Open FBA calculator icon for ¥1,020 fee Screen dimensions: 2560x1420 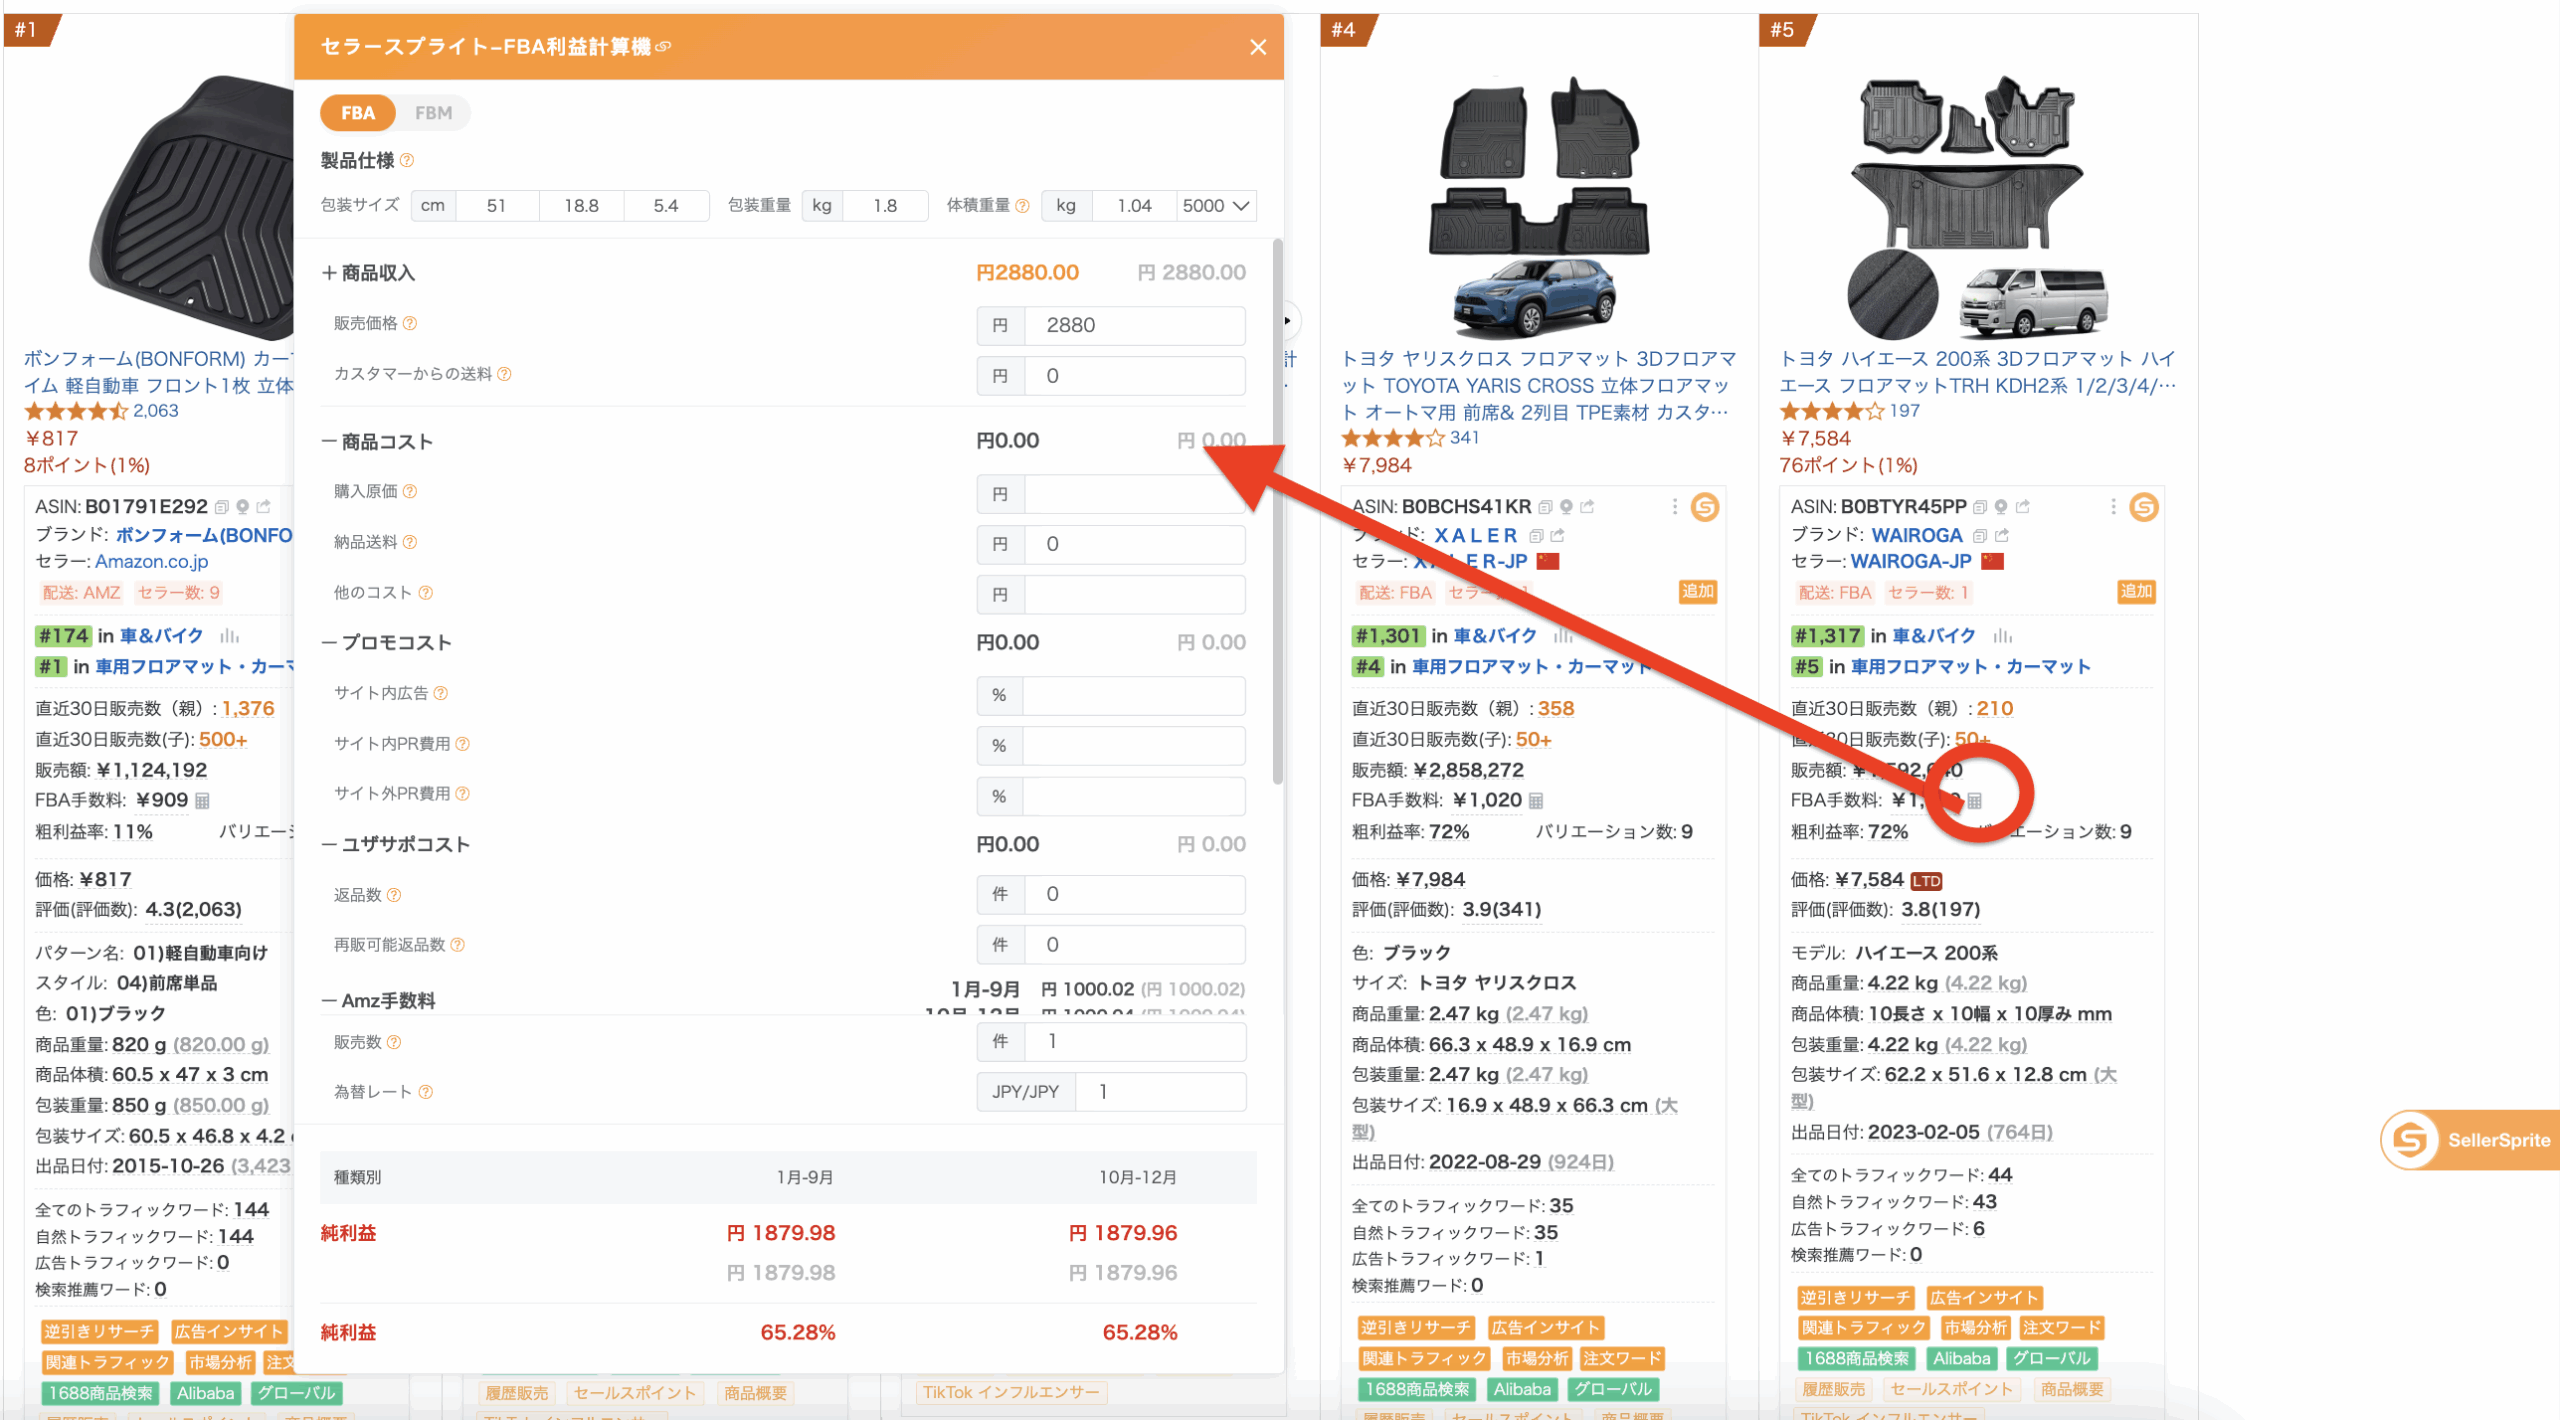tap(1537, 800)
